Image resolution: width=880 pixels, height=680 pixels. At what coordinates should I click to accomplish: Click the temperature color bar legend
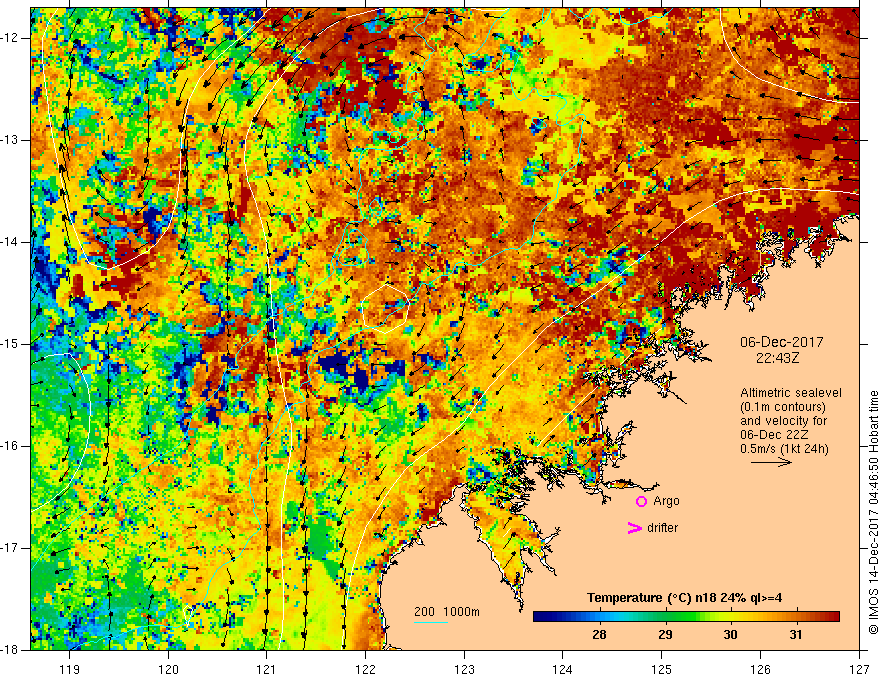click(686, 617)
